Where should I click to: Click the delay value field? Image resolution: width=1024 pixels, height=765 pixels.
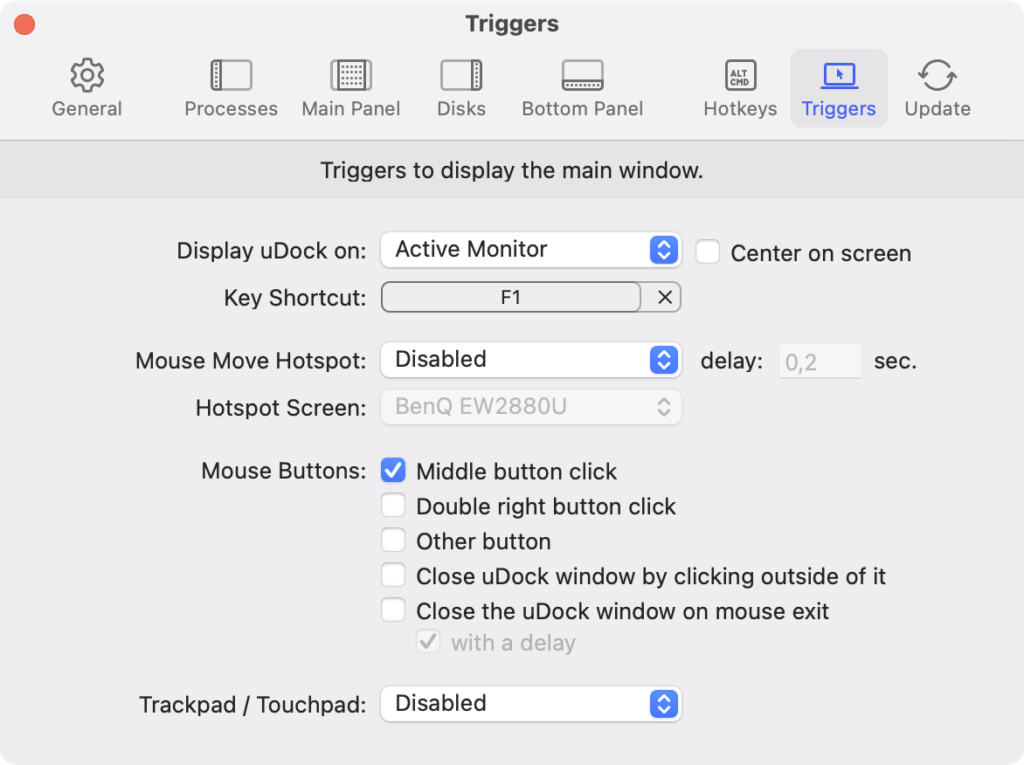pos(819,362)
